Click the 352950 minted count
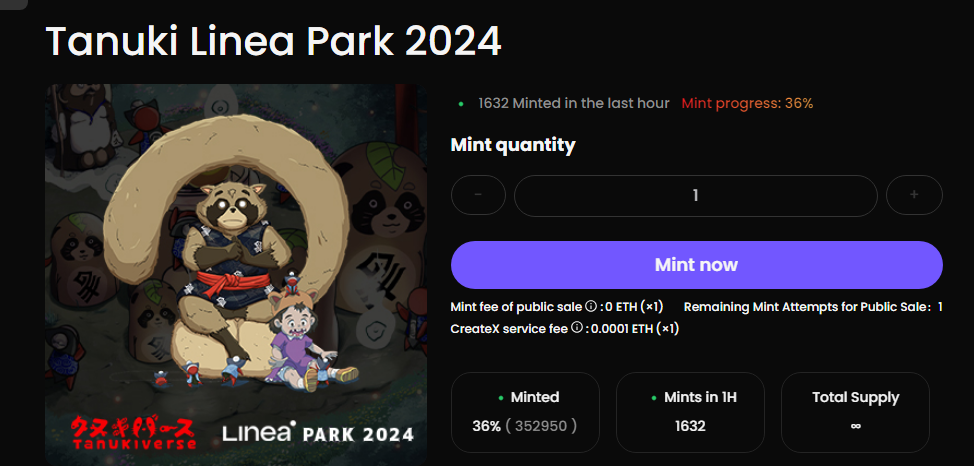Viewport: 974px width, 466px height. pos(541,426)
